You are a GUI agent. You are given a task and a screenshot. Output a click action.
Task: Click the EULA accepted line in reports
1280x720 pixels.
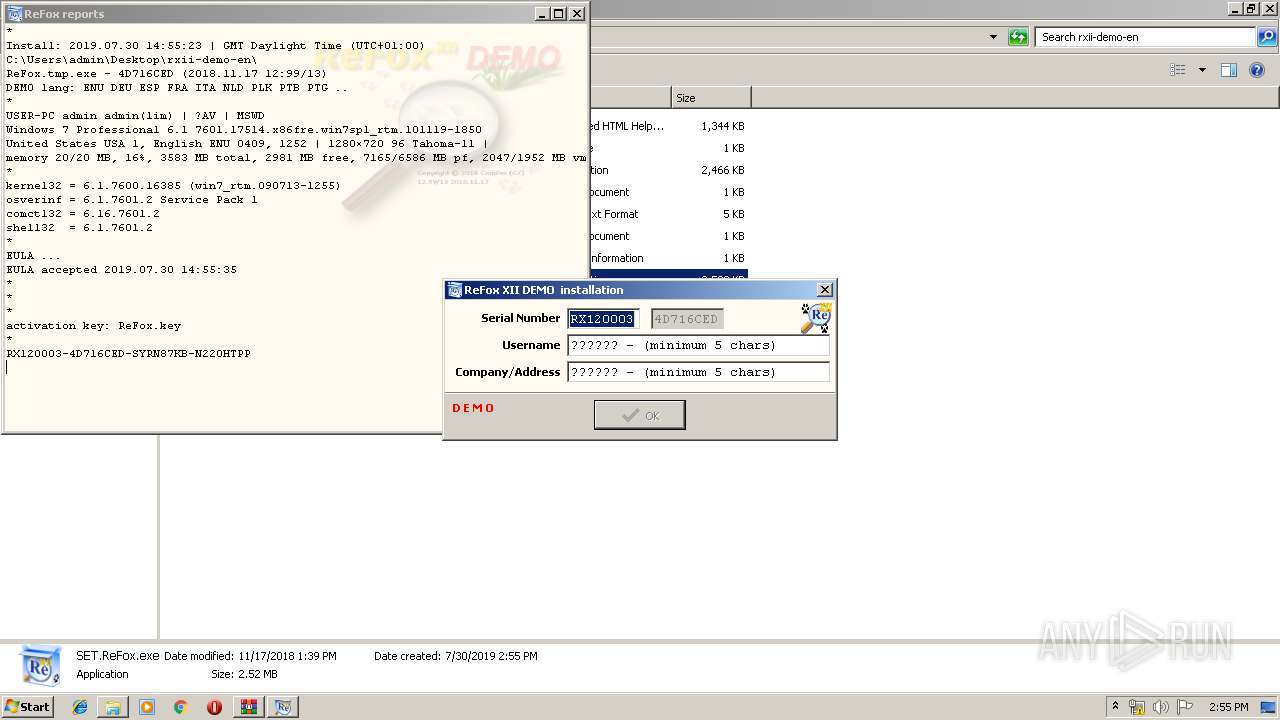point(121,270)
